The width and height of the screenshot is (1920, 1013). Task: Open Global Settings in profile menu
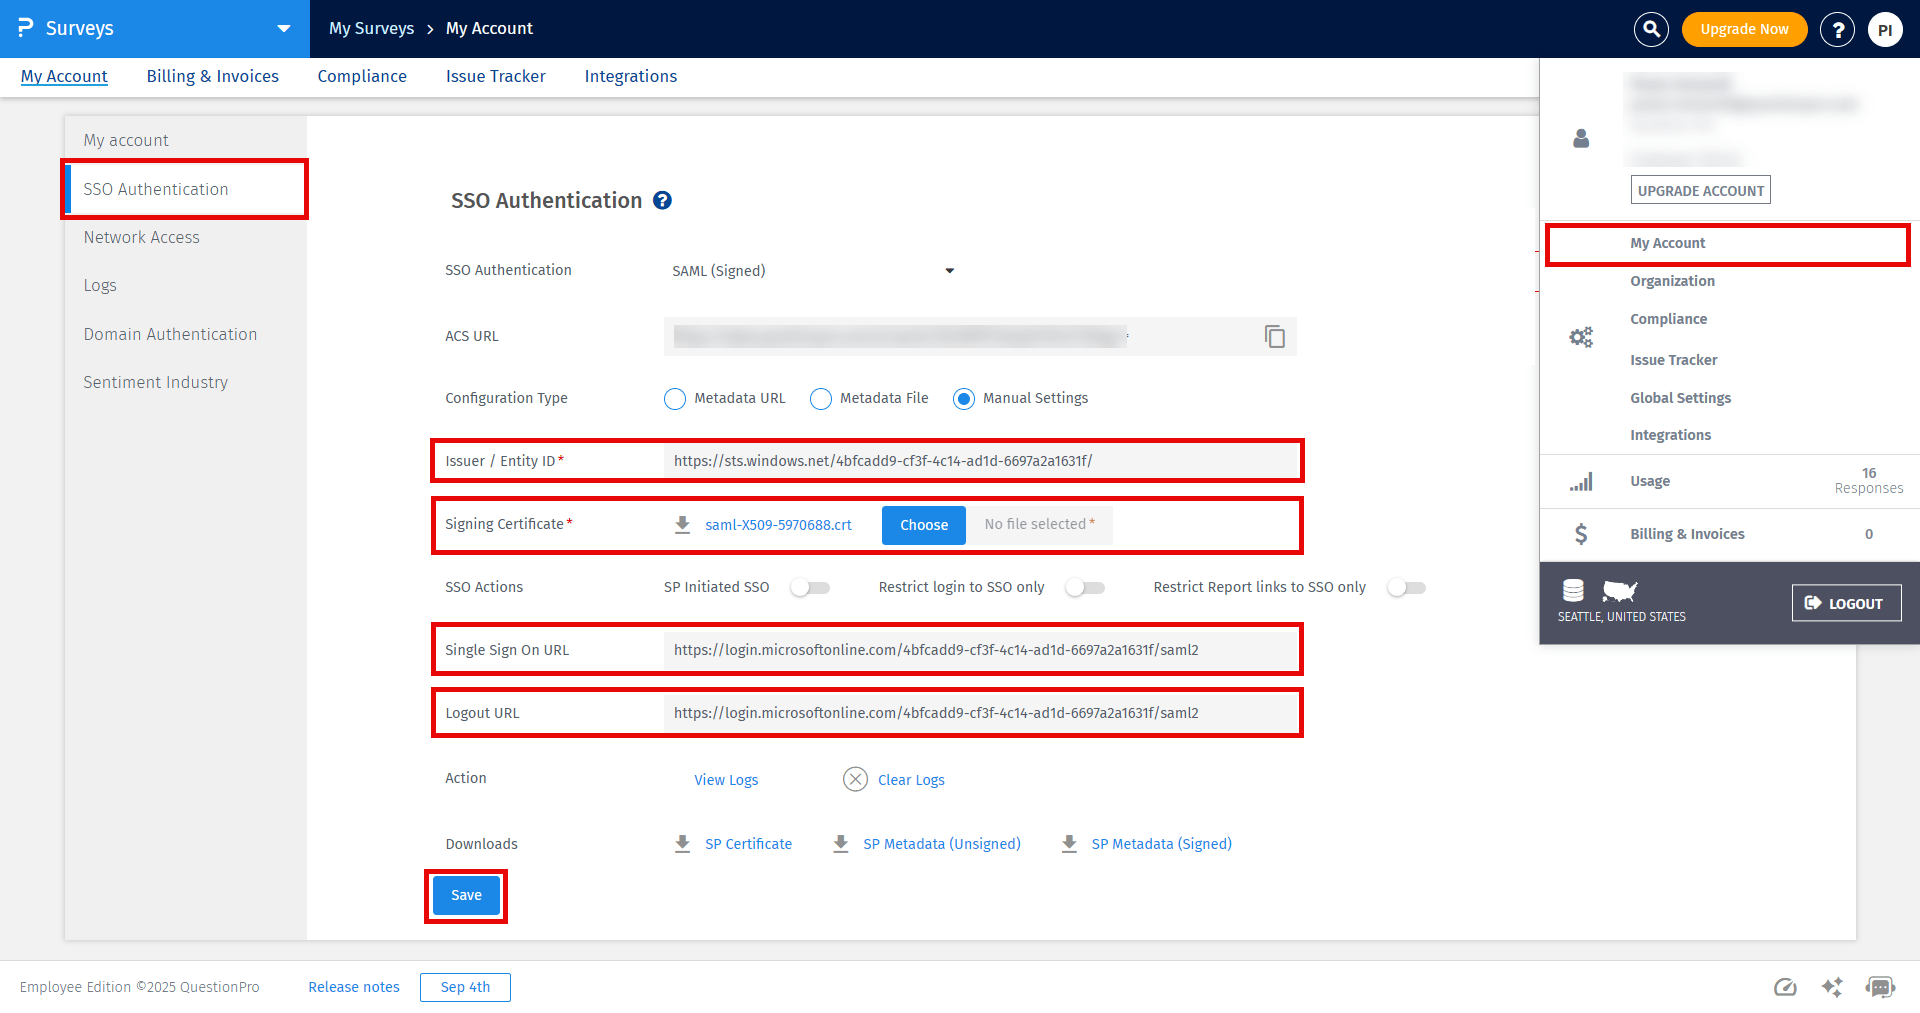[1680, 398]
